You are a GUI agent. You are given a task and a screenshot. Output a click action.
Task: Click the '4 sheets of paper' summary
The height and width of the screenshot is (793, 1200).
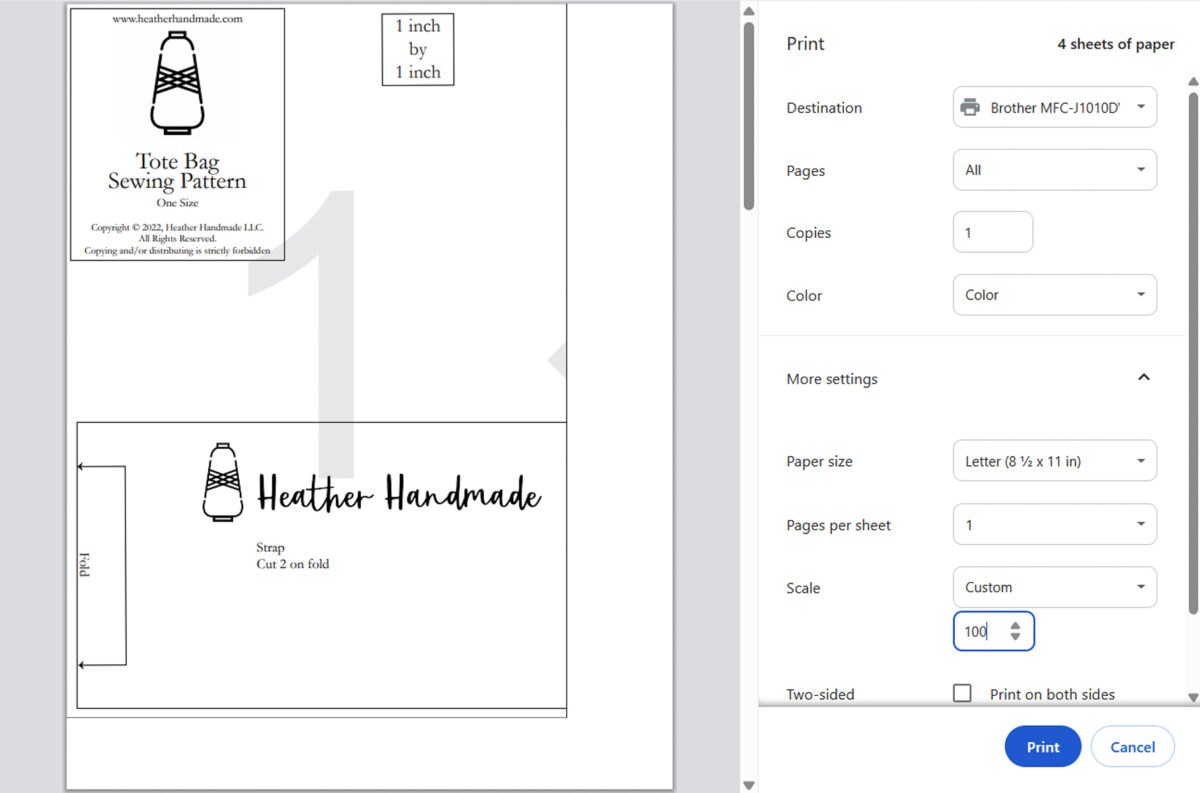1116,44
